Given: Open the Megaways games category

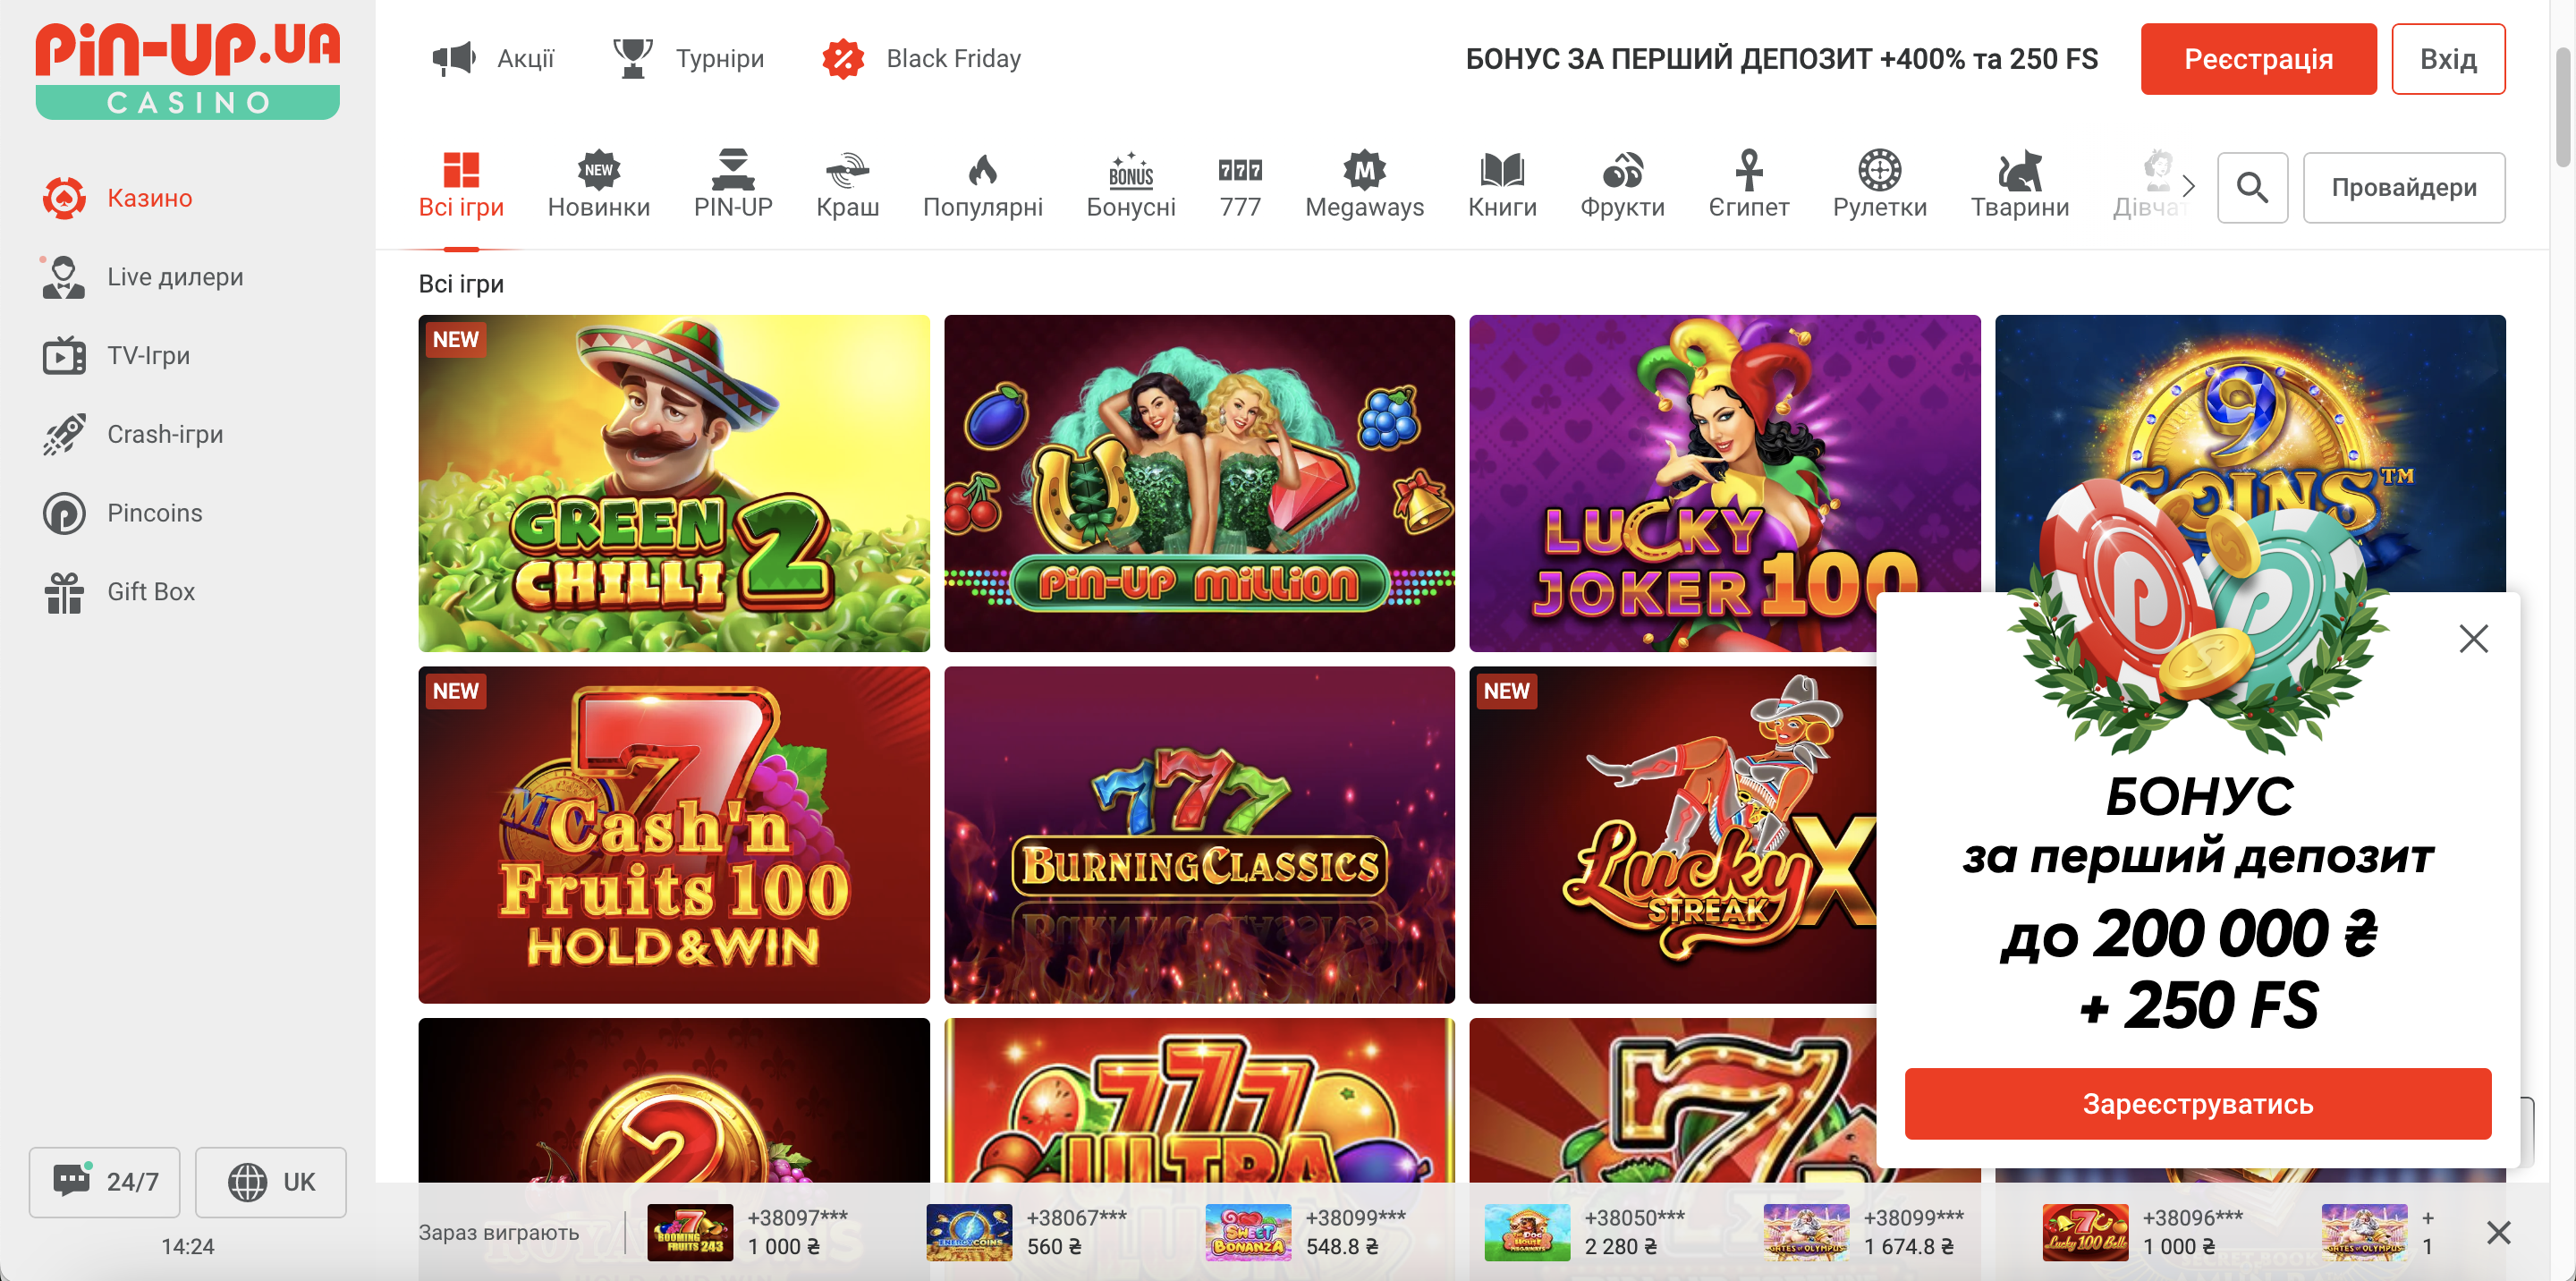Looking at the screenshot, I should point(1364,186).
